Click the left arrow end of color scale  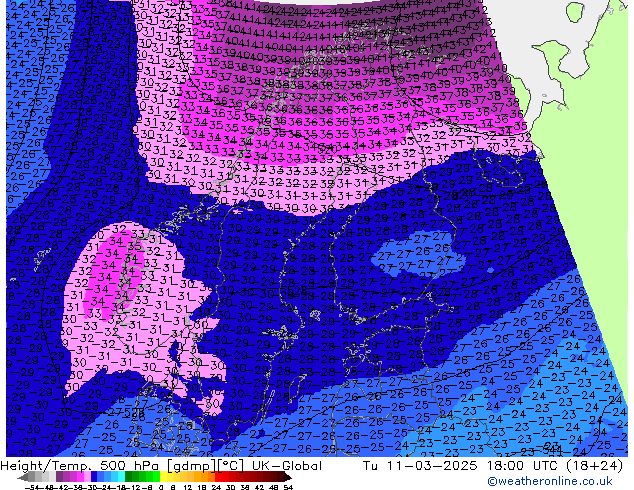pos(22,477)
